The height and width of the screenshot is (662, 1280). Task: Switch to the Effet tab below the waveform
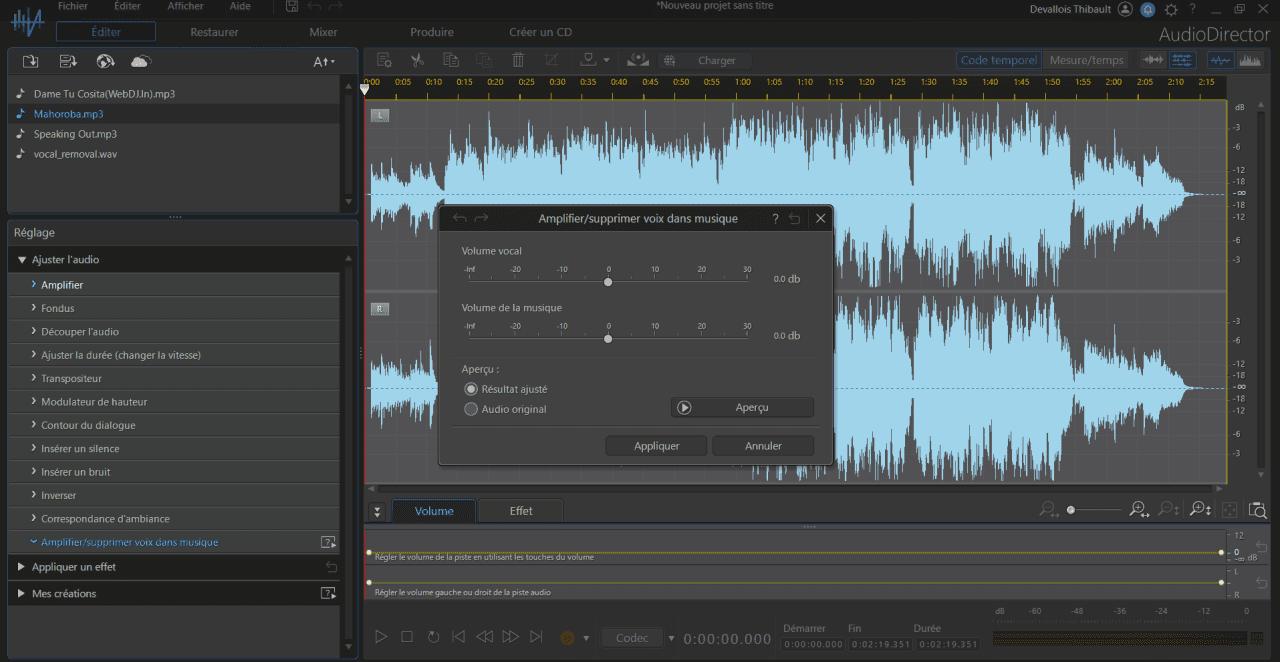tap(521, 510)
